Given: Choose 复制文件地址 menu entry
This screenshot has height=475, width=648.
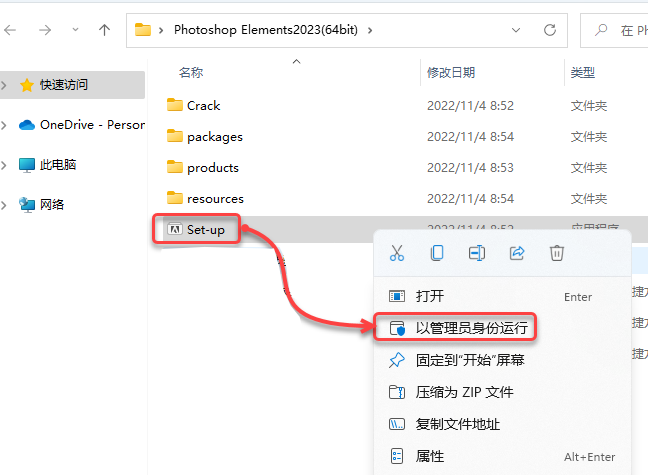Looking at the screenshot, I should 502,424.
